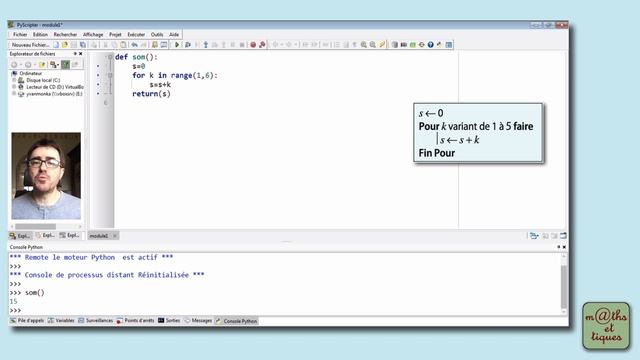Open the Fichier menu
Viewport: 640px width, 360px height.
click(x=20, y=35)
